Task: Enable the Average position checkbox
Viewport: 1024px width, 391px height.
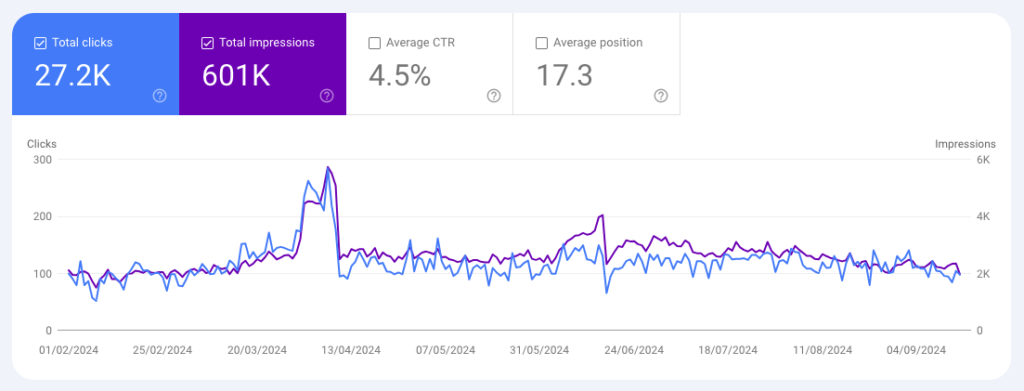Action: 541,43
